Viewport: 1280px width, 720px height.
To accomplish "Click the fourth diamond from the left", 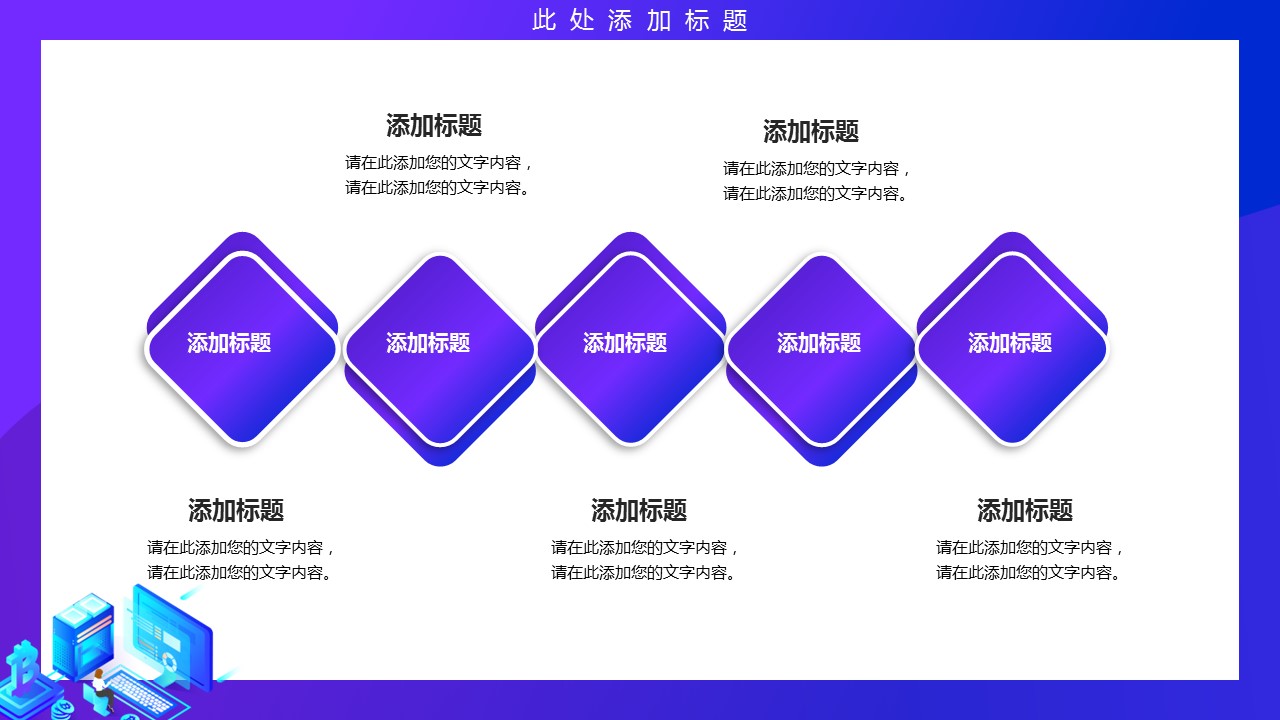I will [x=821, y=348].
